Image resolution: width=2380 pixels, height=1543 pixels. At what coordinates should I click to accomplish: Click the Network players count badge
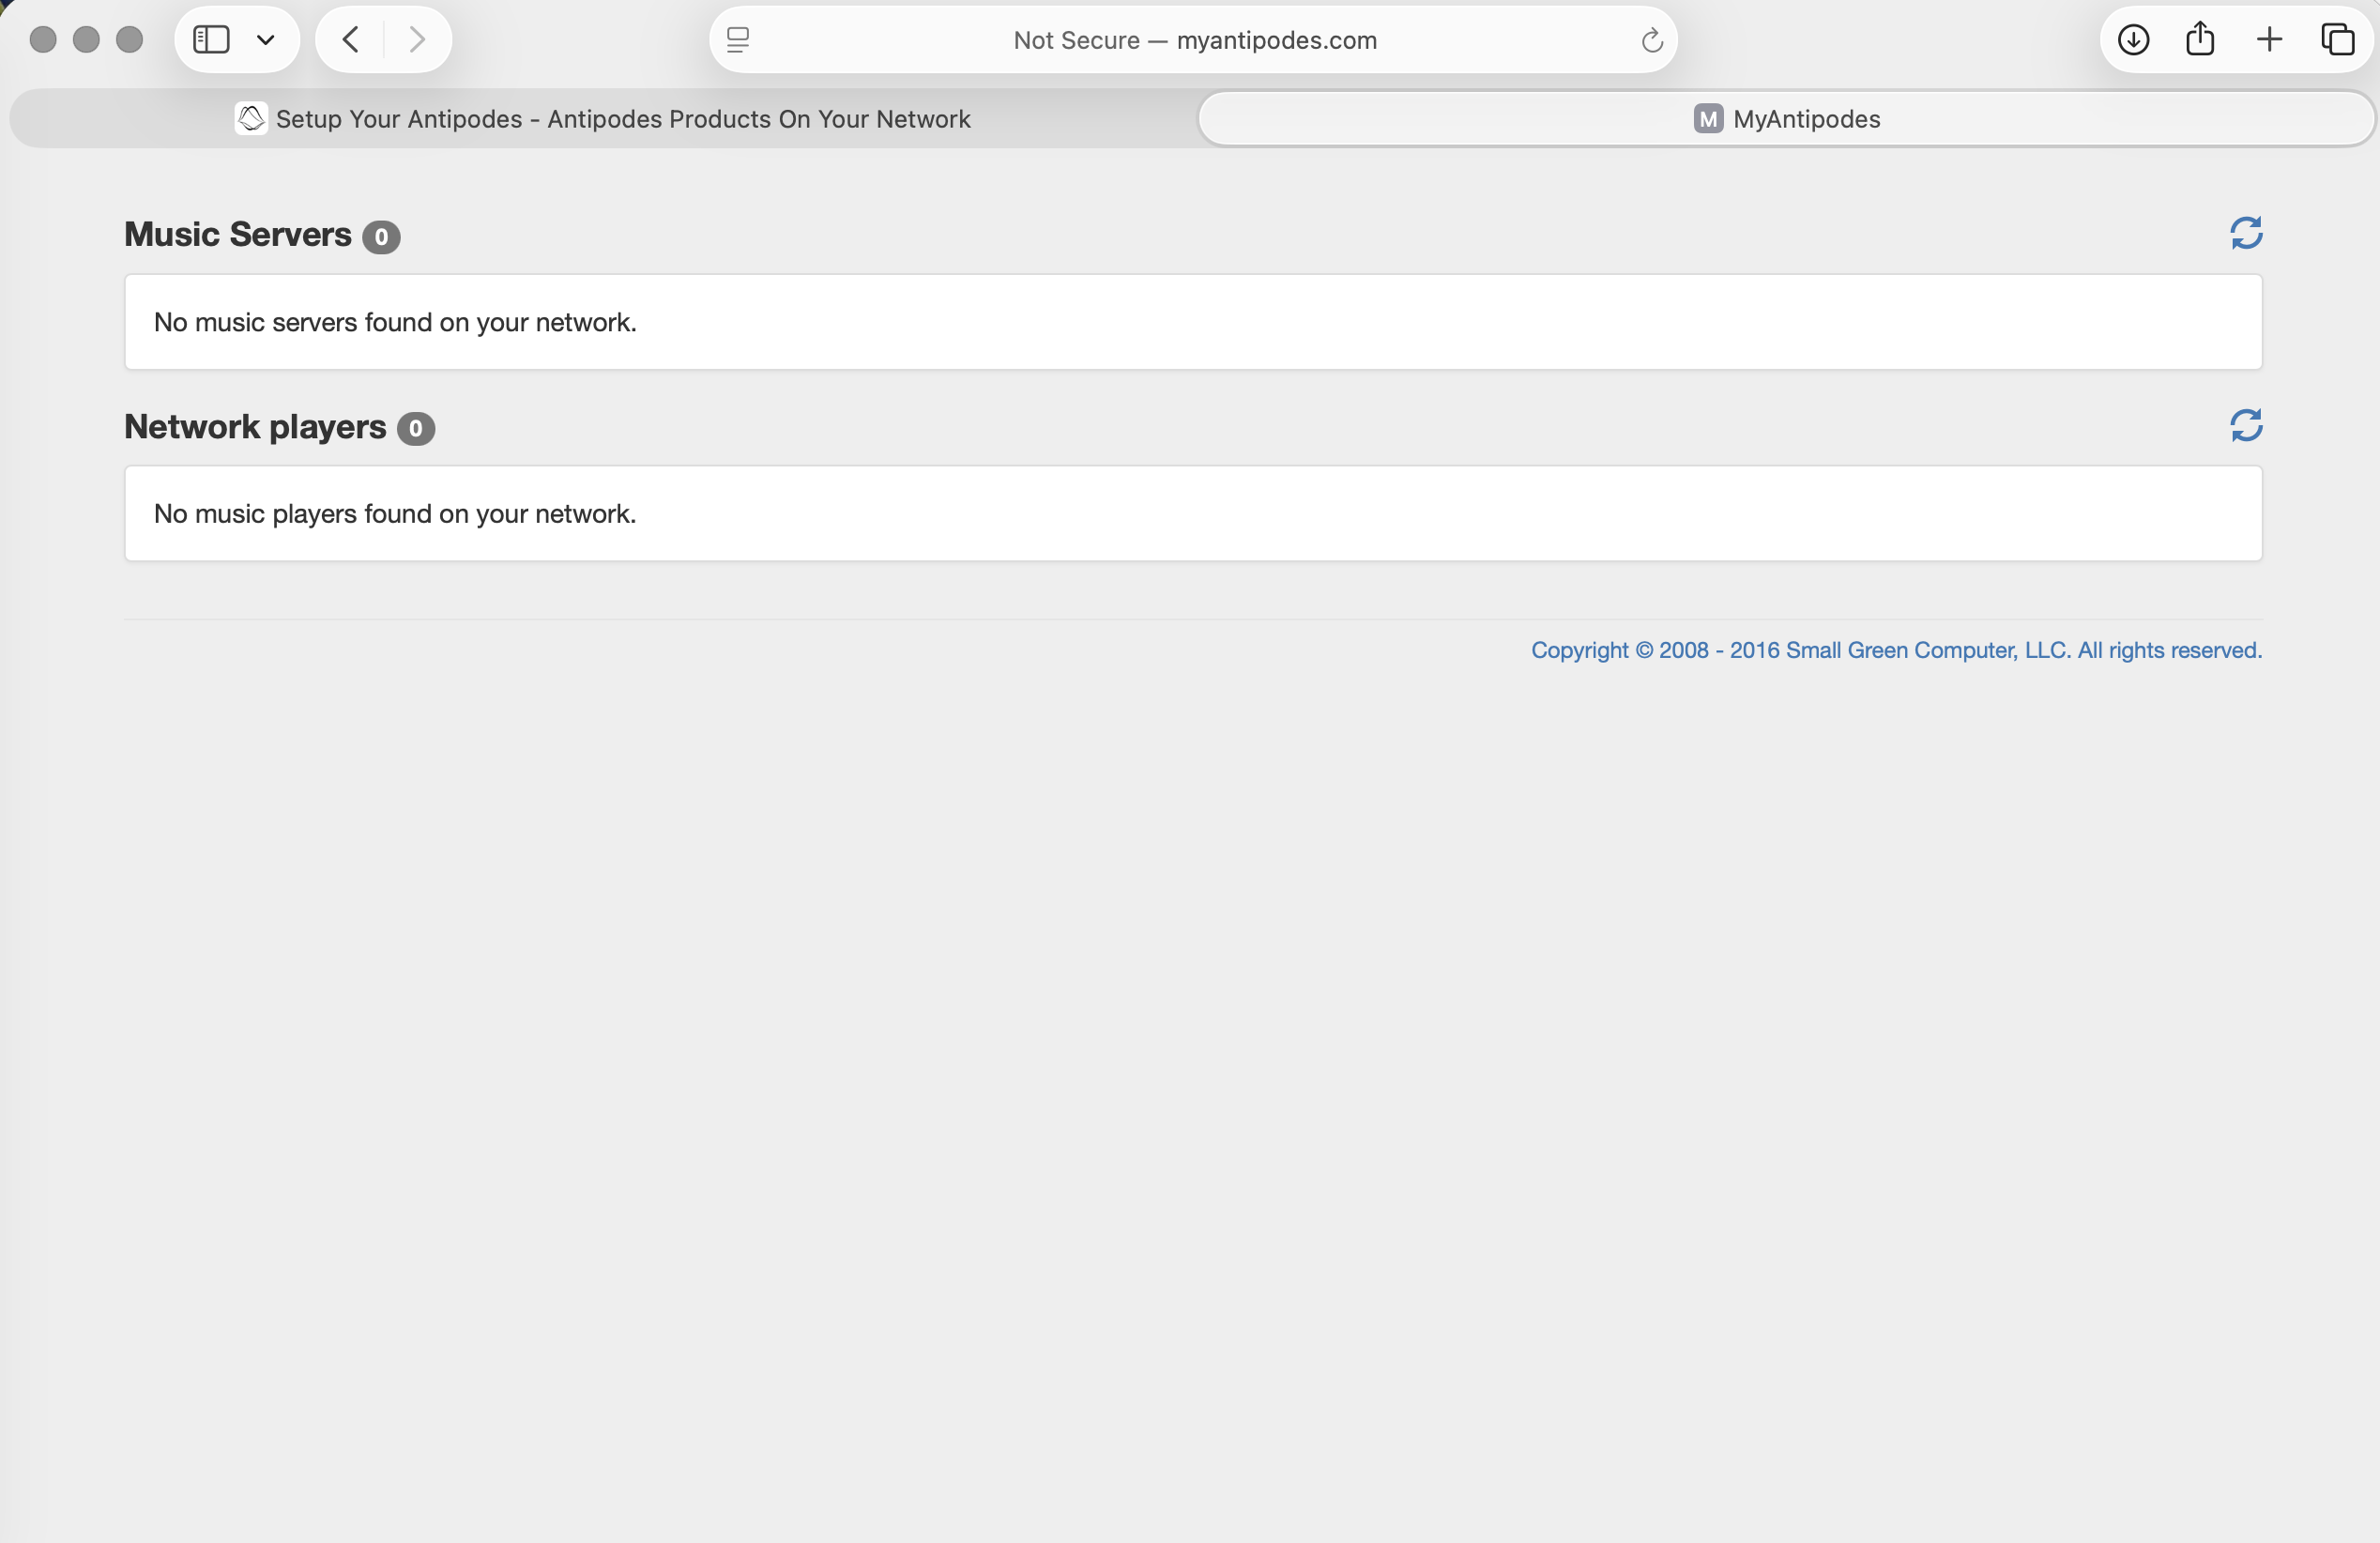415,429
